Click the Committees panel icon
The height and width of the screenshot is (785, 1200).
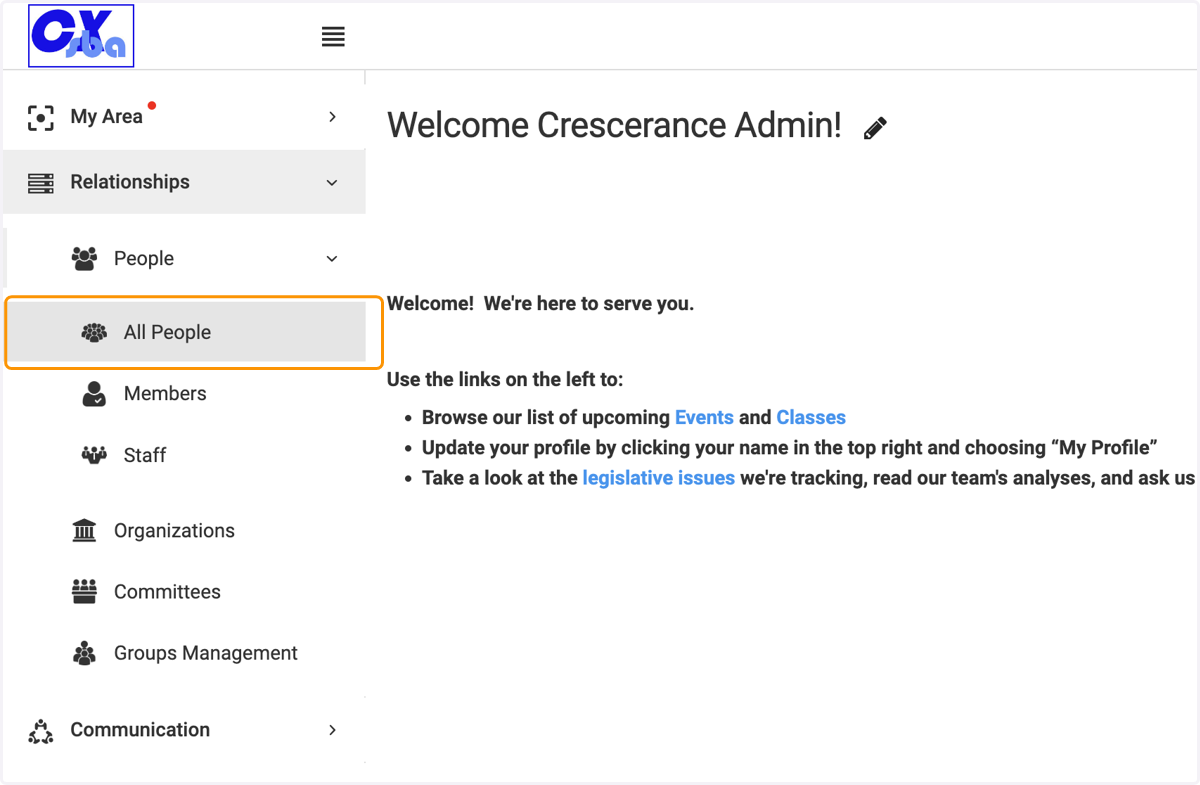point(84,592)
